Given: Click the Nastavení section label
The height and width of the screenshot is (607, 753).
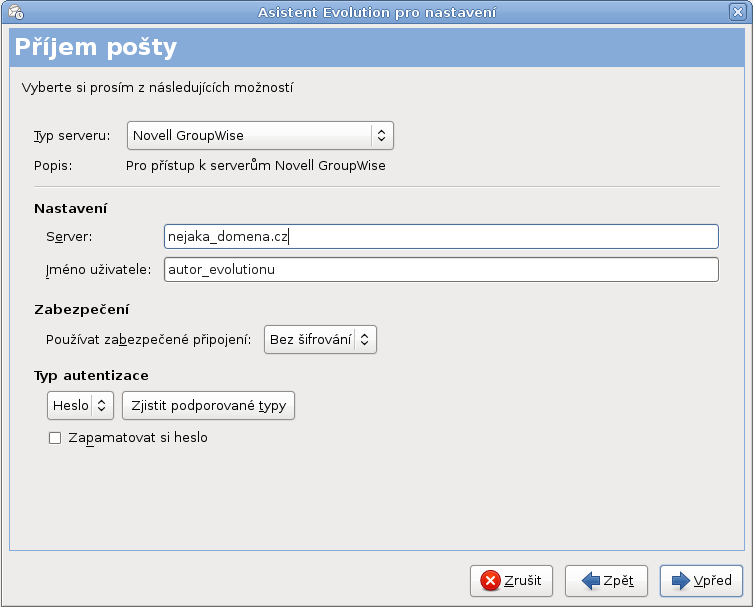Looking at the screenshot, I should point(71,208).
